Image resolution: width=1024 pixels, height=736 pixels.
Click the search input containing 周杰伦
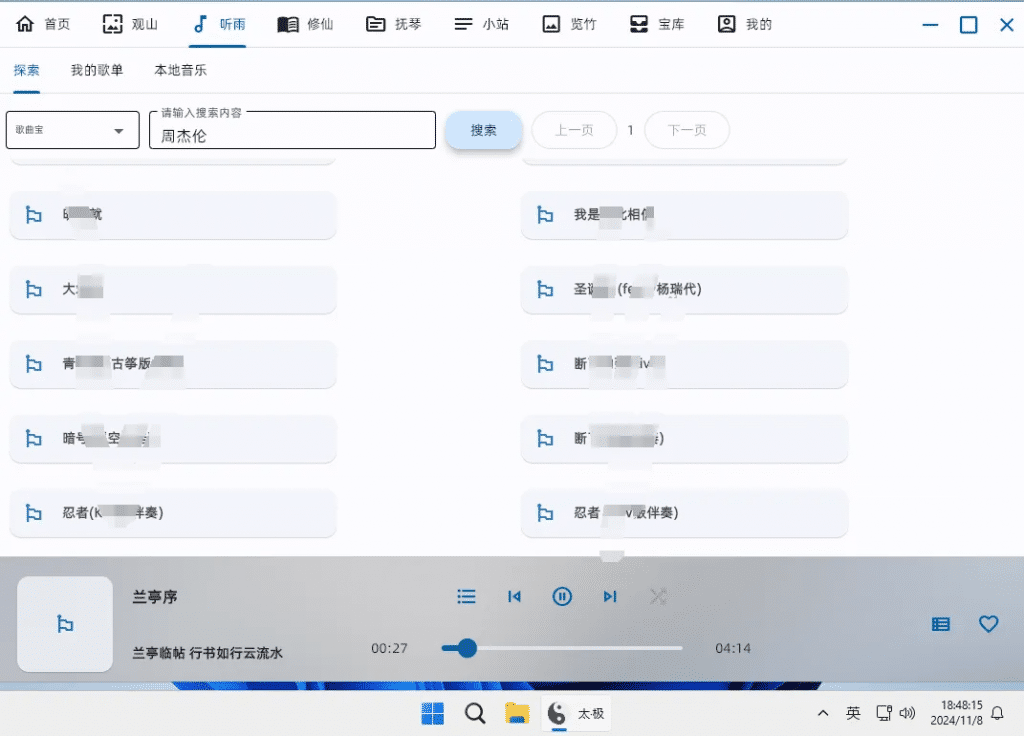tap(293, 130)
